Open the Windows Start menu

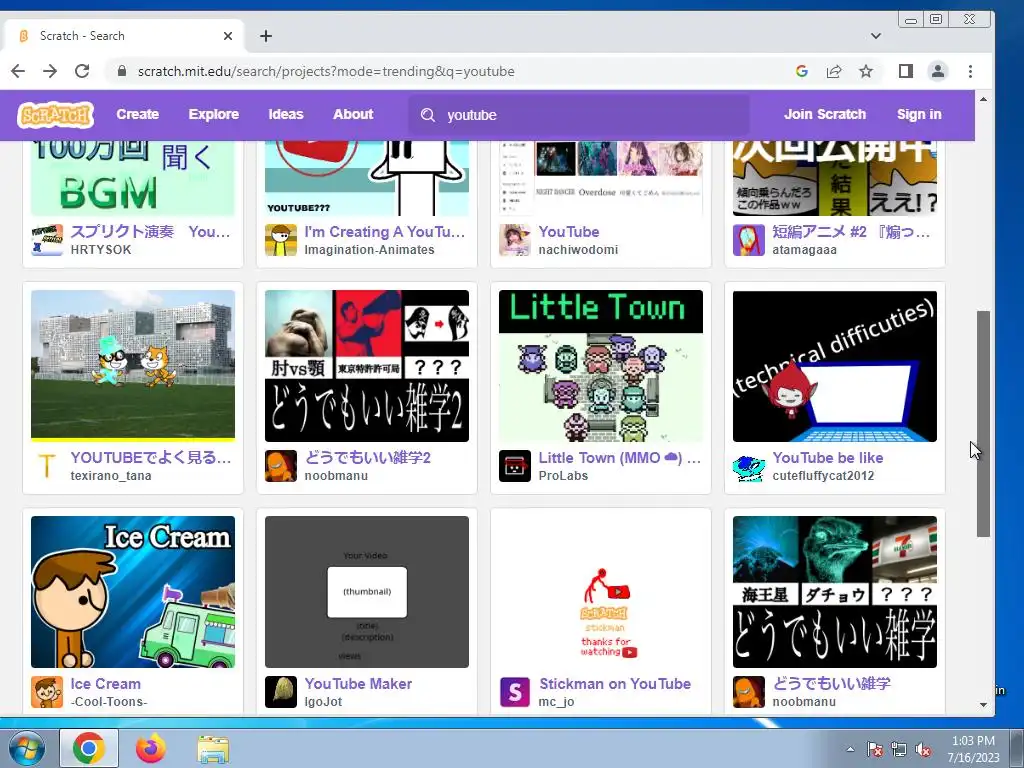(26, 748)
